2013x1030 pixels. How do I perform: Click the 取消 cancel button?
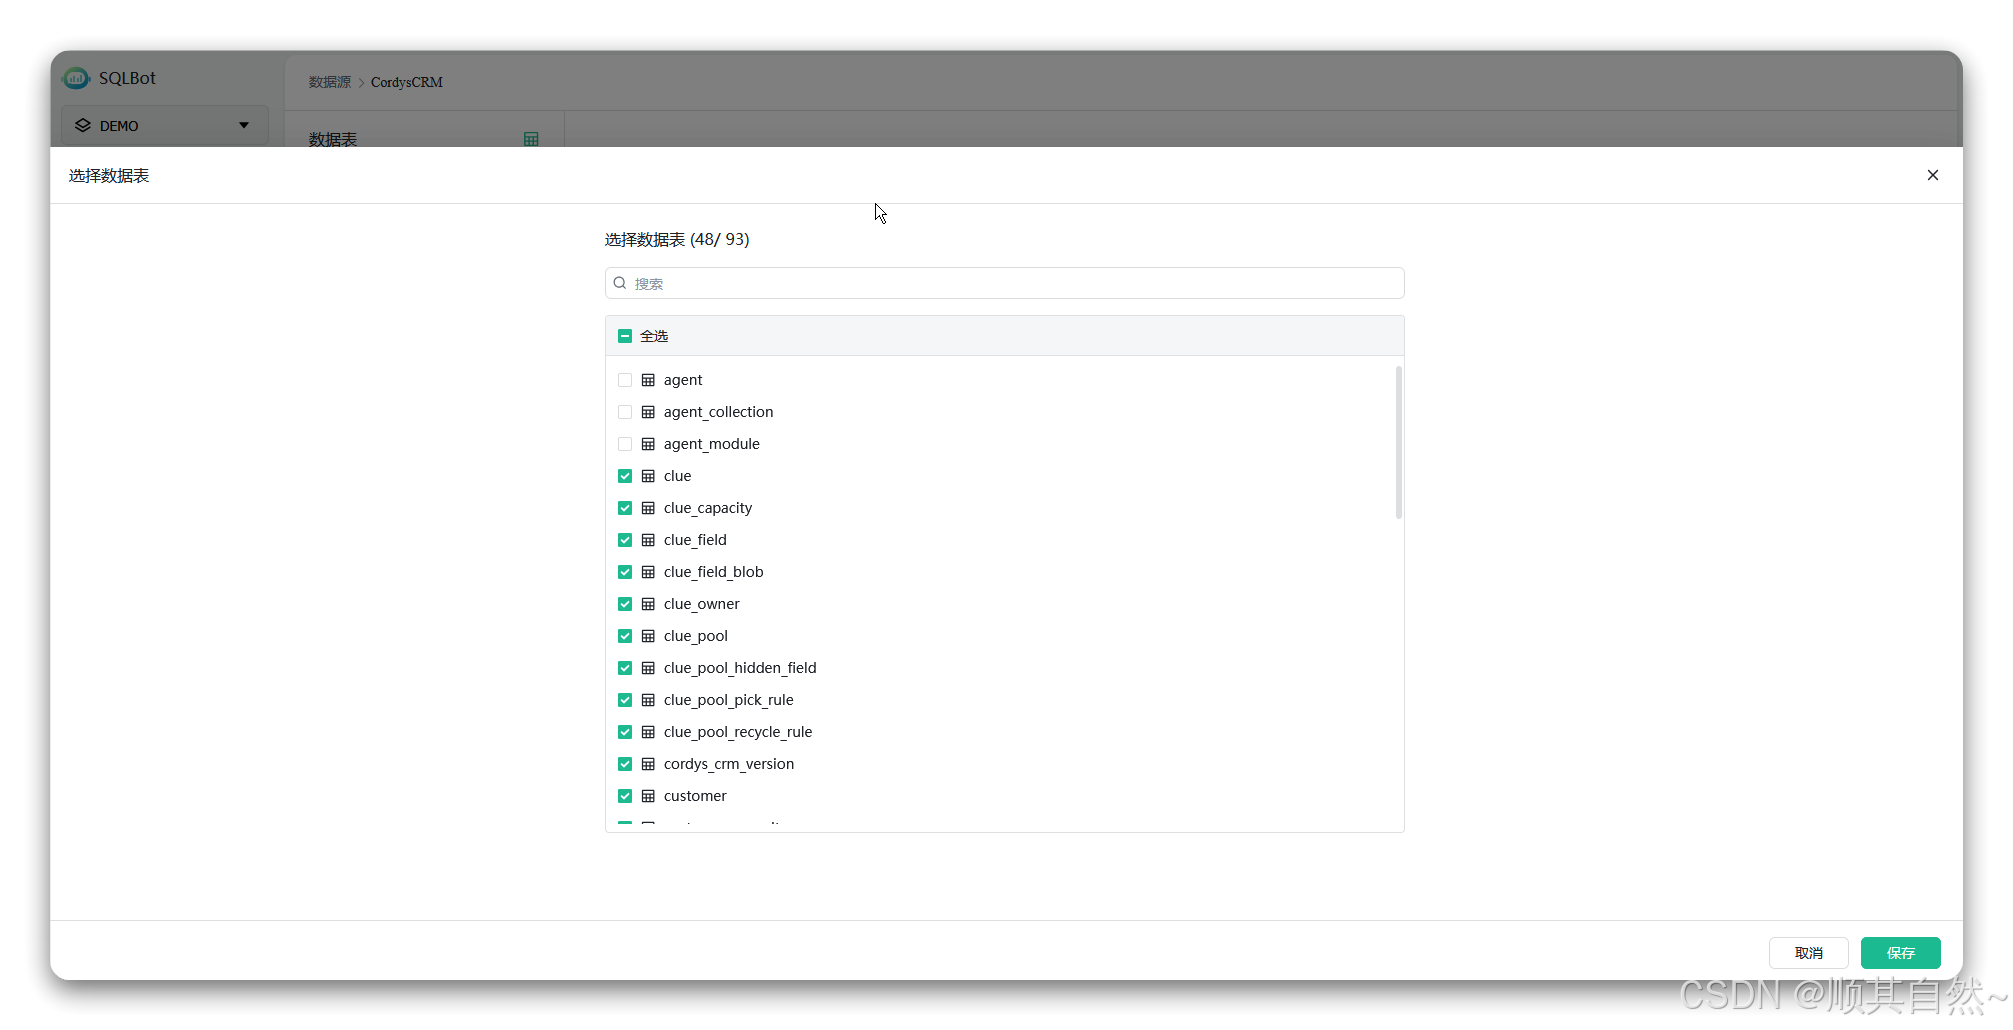tap(1808, 952)
